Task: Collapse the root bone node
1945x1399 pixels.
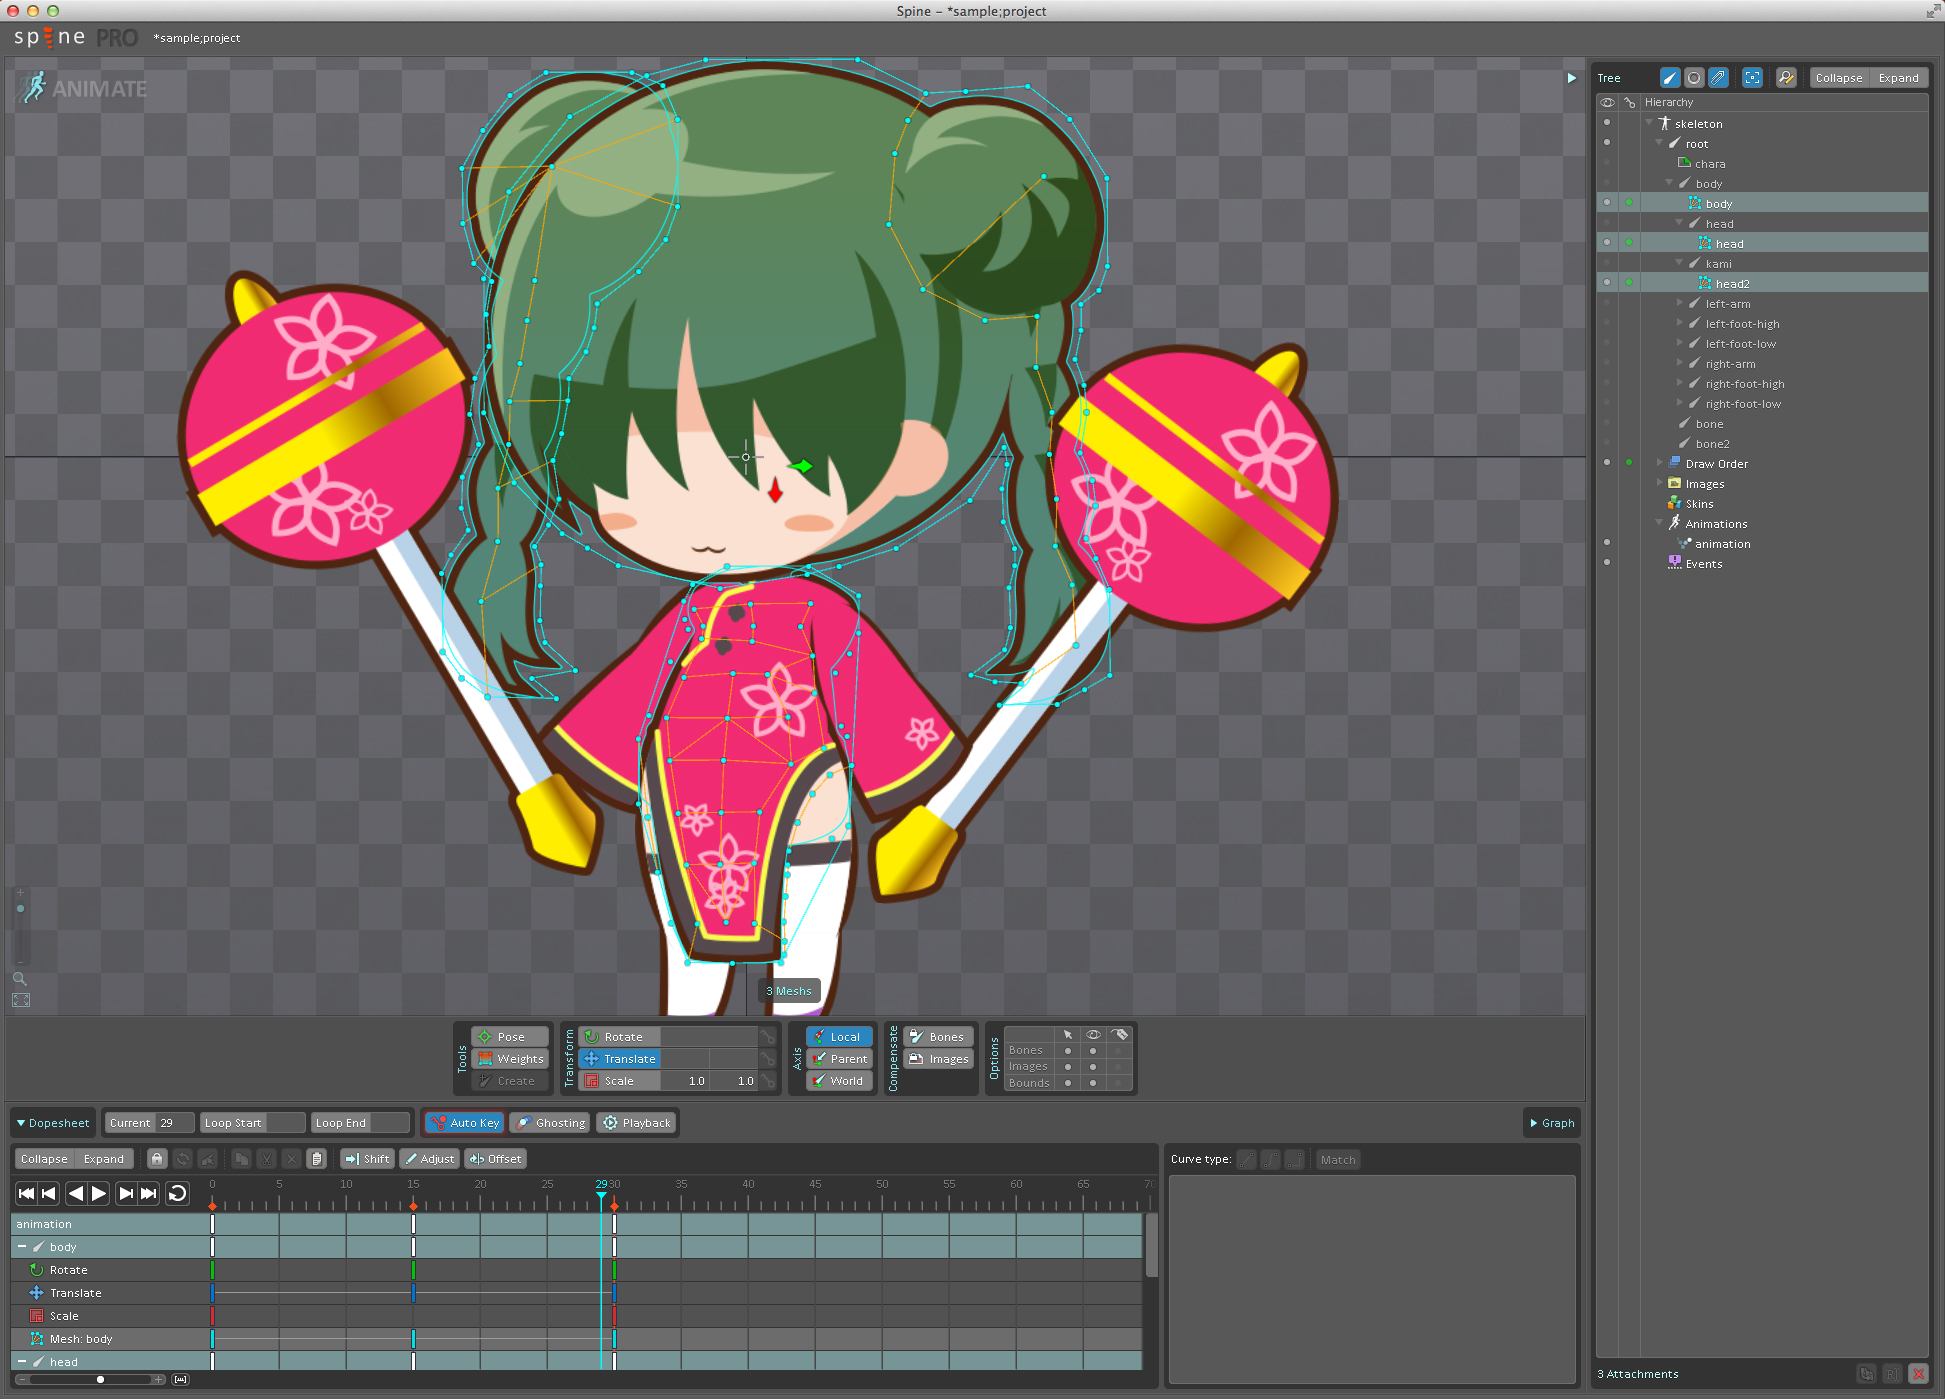Action: 1659,143
